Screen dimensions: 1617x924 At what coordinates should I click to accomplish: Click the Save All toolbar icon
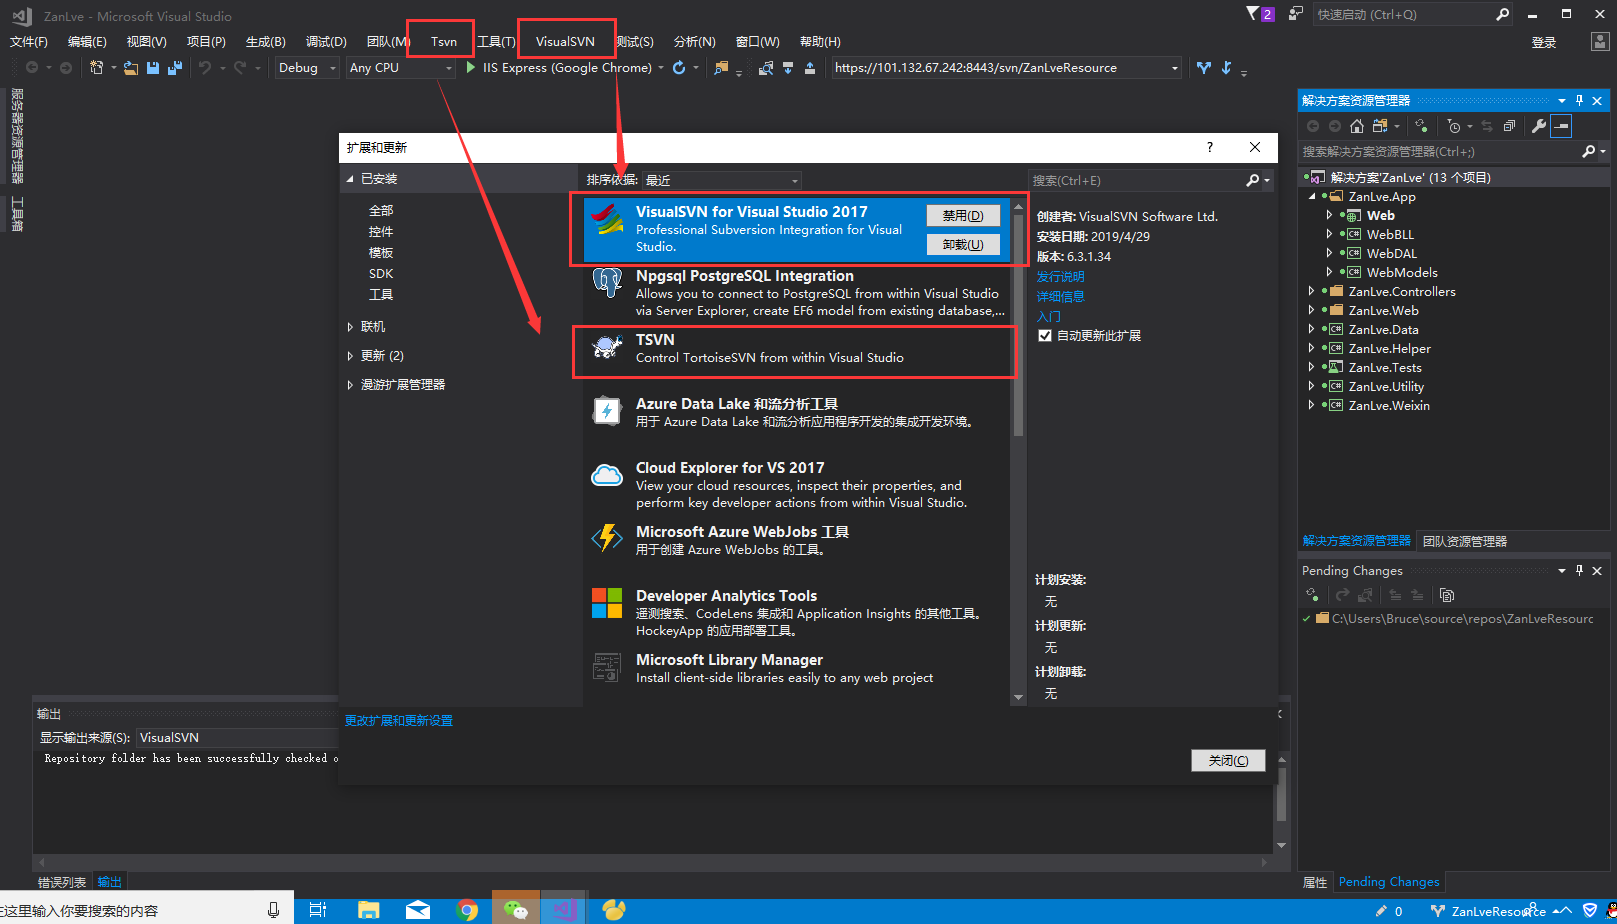tap(175, 68)
